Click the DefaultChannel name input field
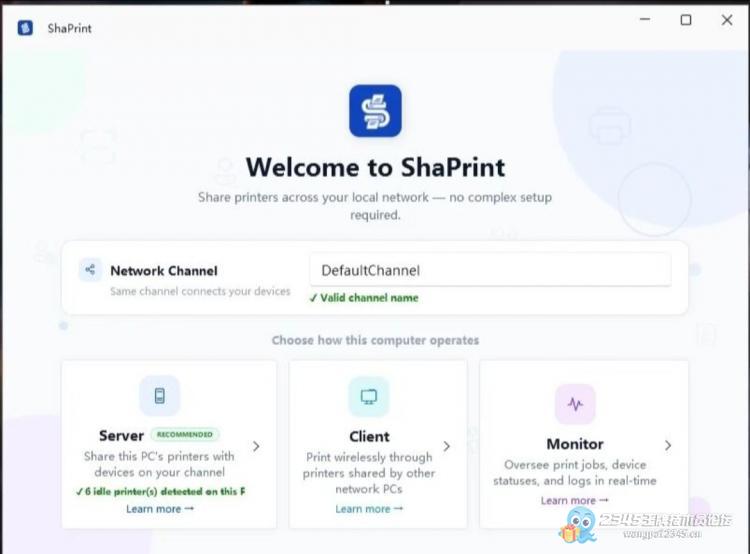Screen dimensions: 750x554 point(490,270)
